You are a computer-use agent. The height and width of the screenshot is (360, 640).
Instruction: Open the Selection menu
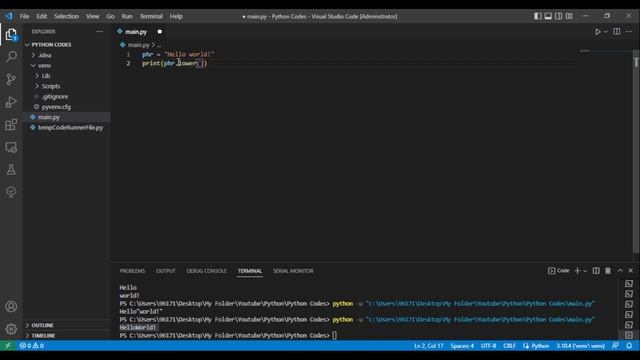tap(66, 16)
